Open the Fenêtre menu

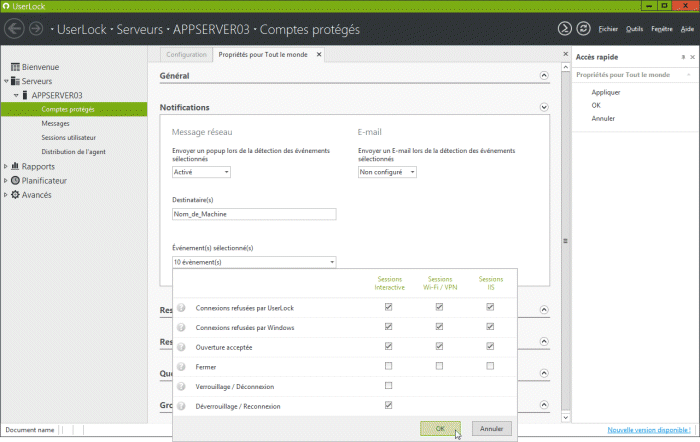(x=662, y=29)
